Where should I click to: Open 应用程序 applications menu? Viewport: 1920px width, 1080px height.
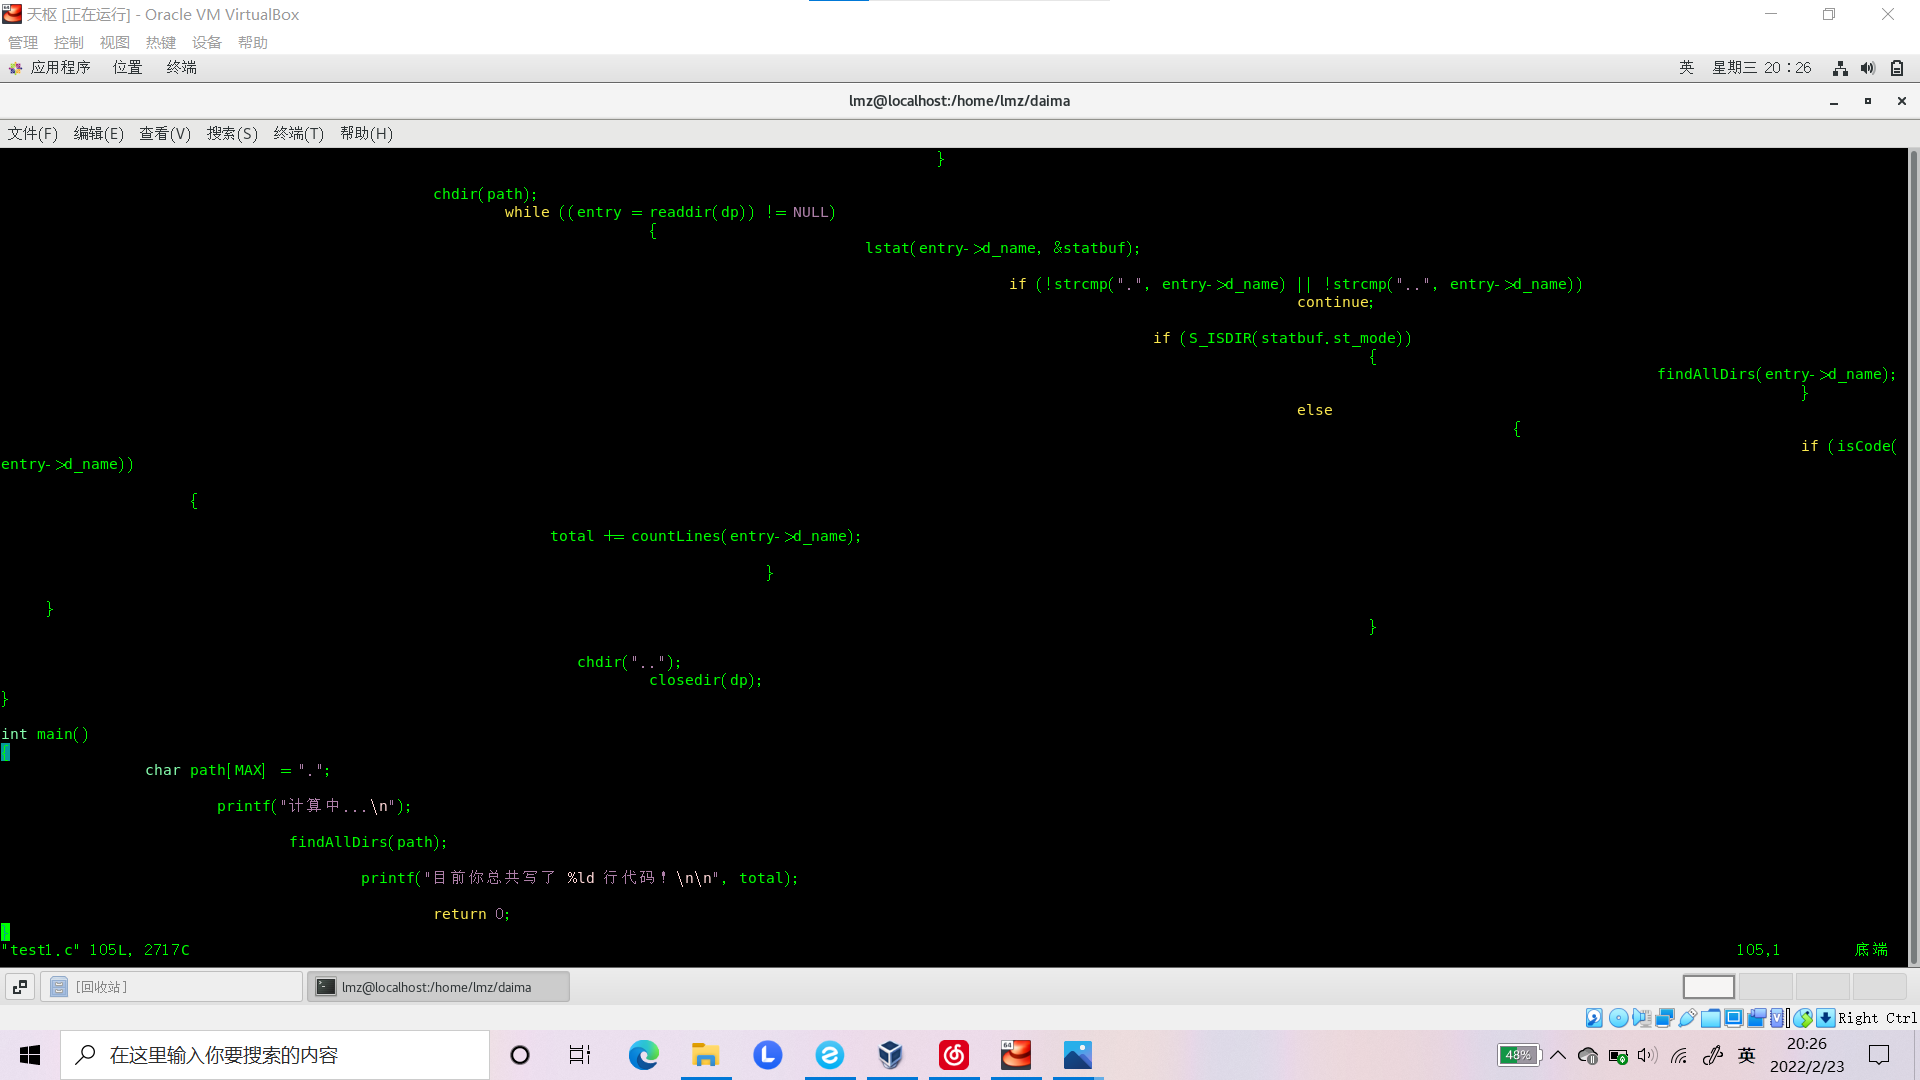60,67
